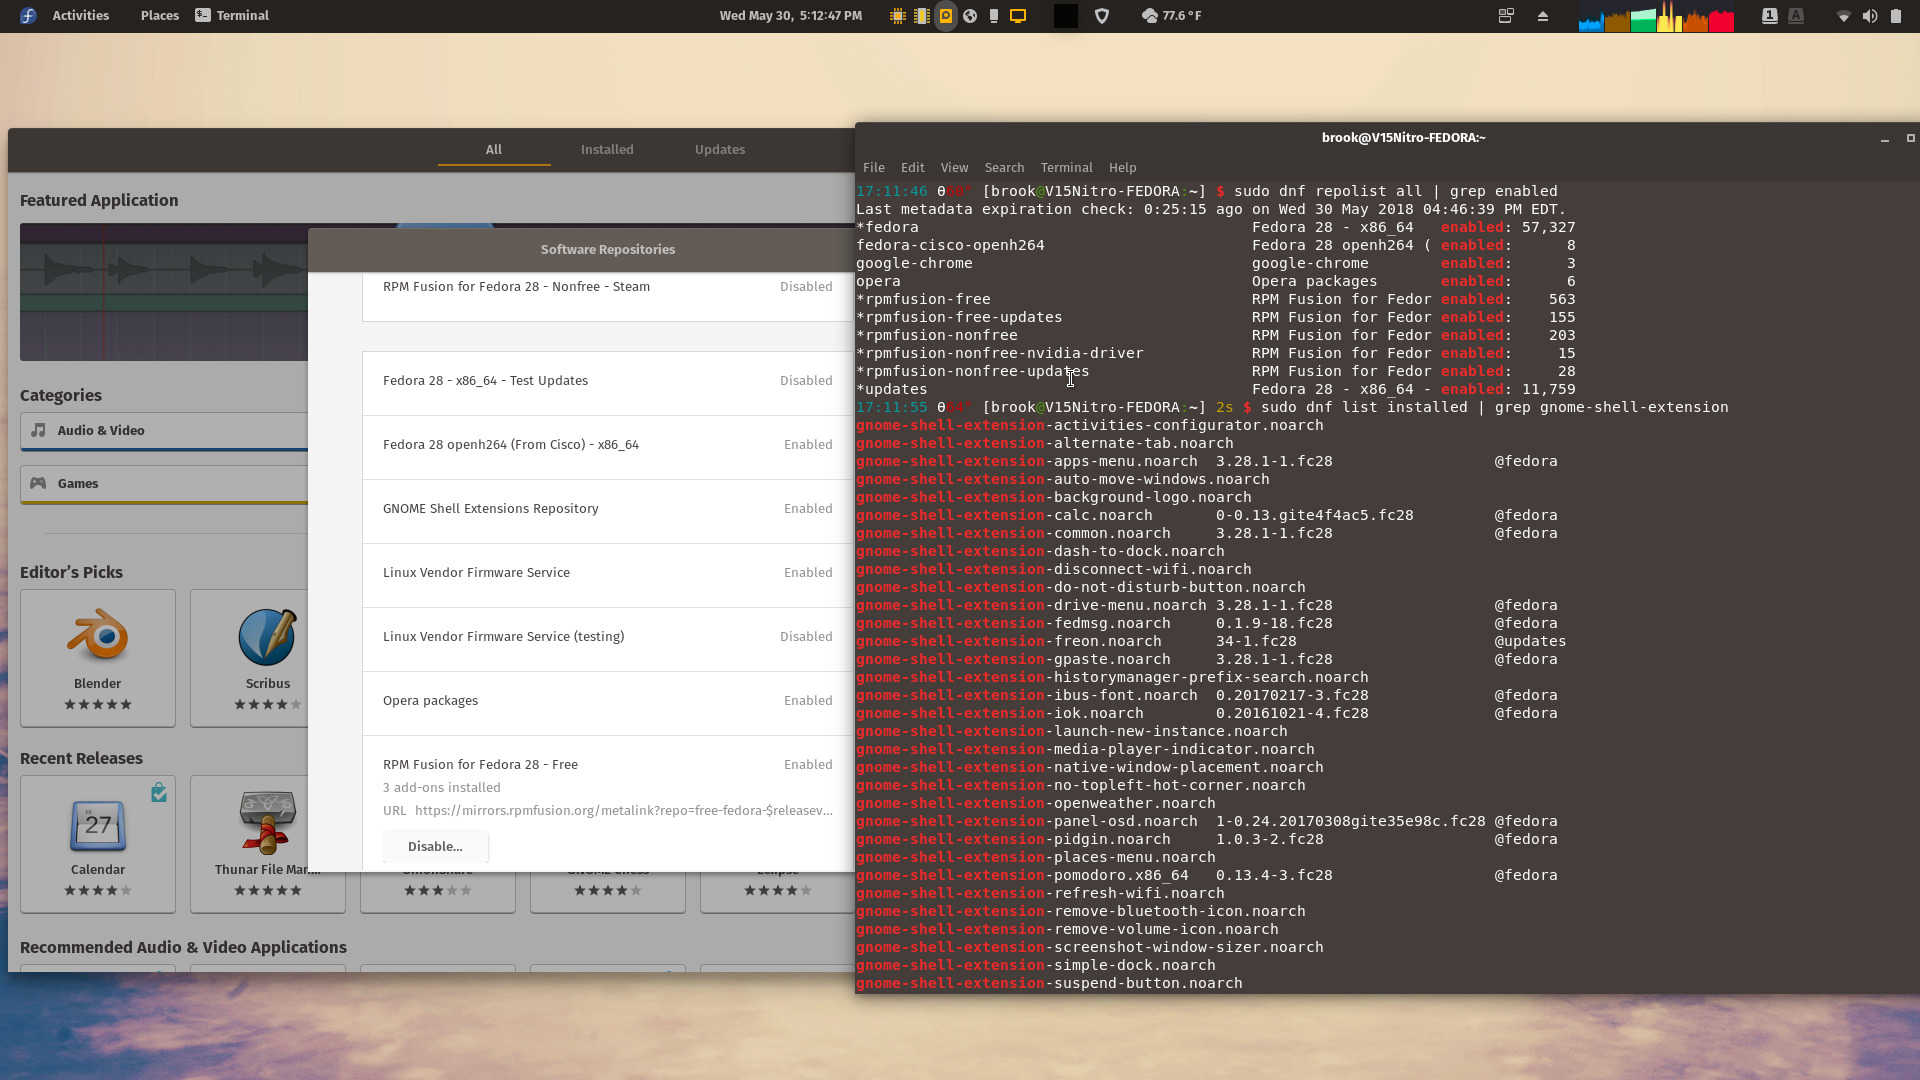Click the battery status icon
This screenshot has height=1080, width=1920.
click(1895, 15)
